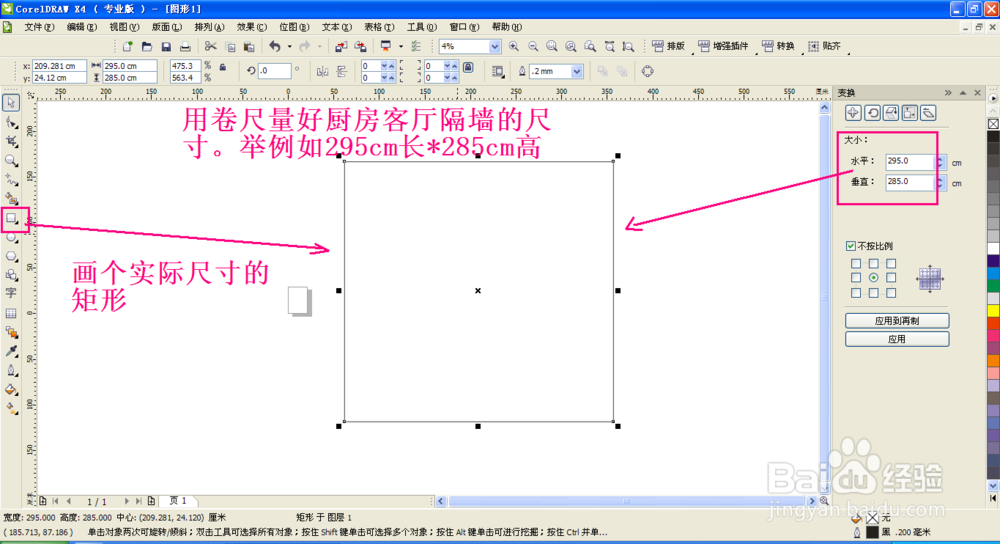Click the Paste clipboard icon
1000x544 pixels.
pyautogui.click(x=249, y=46)
